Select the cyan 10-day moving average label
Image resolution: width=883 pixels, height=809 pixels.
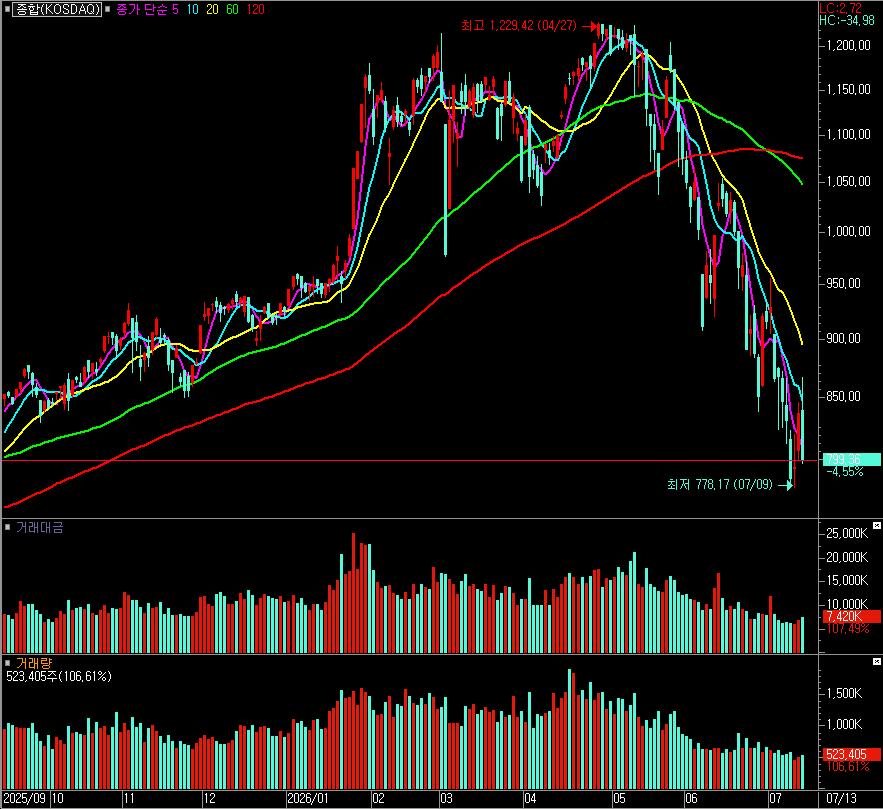coord(193,10)
